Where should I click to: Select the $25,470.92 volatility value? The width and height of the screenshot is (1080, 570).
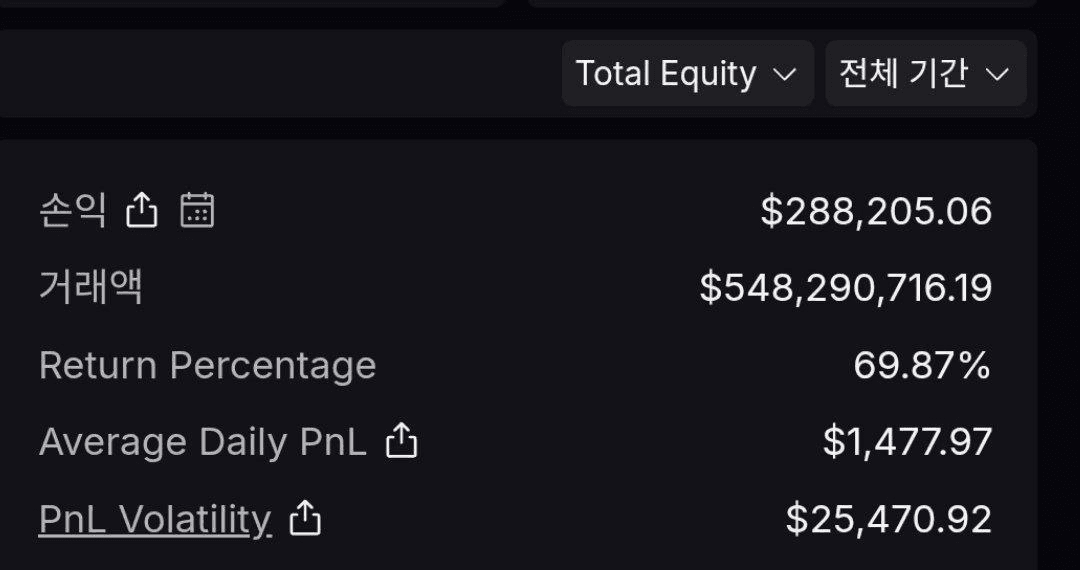click(x=889, y=519)
